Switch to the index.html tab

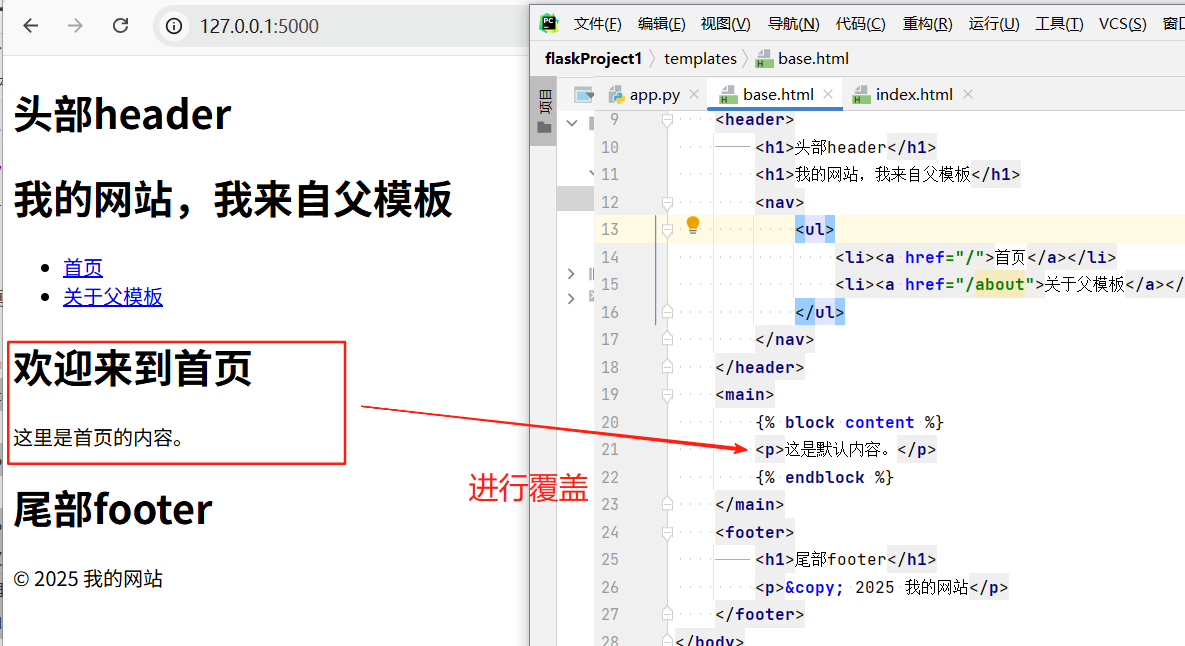pos(914,94)
